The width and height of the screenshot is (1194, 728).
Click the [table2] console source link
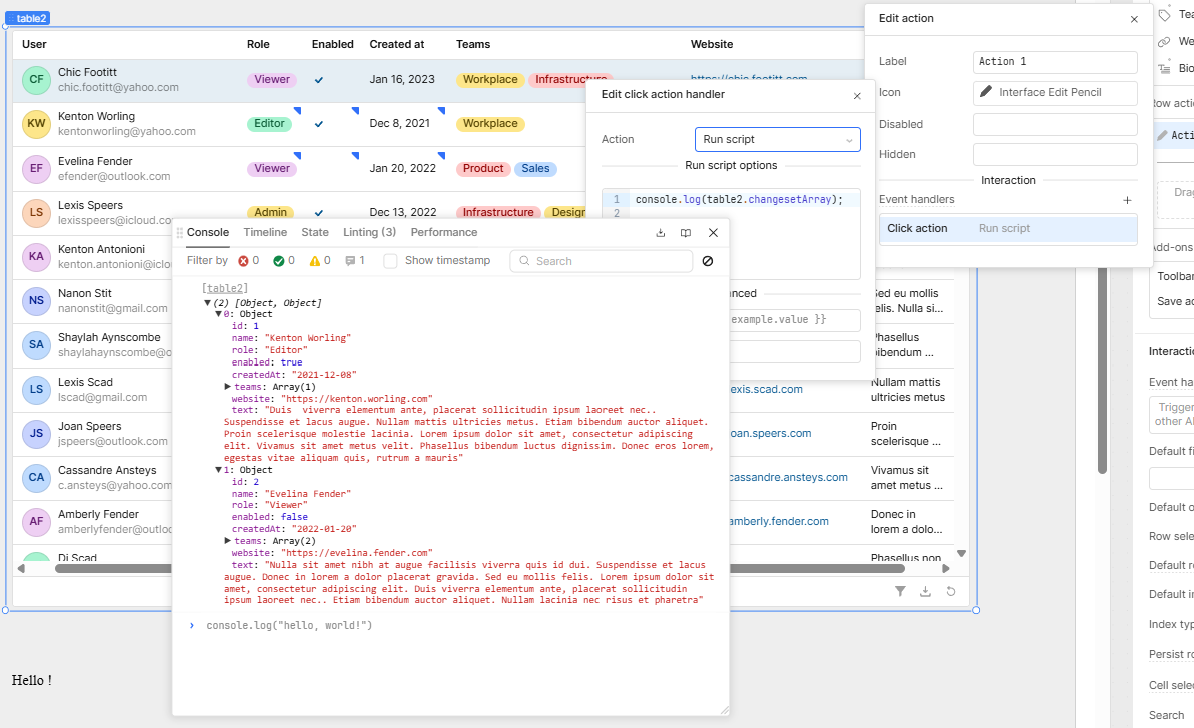(225, 289)
